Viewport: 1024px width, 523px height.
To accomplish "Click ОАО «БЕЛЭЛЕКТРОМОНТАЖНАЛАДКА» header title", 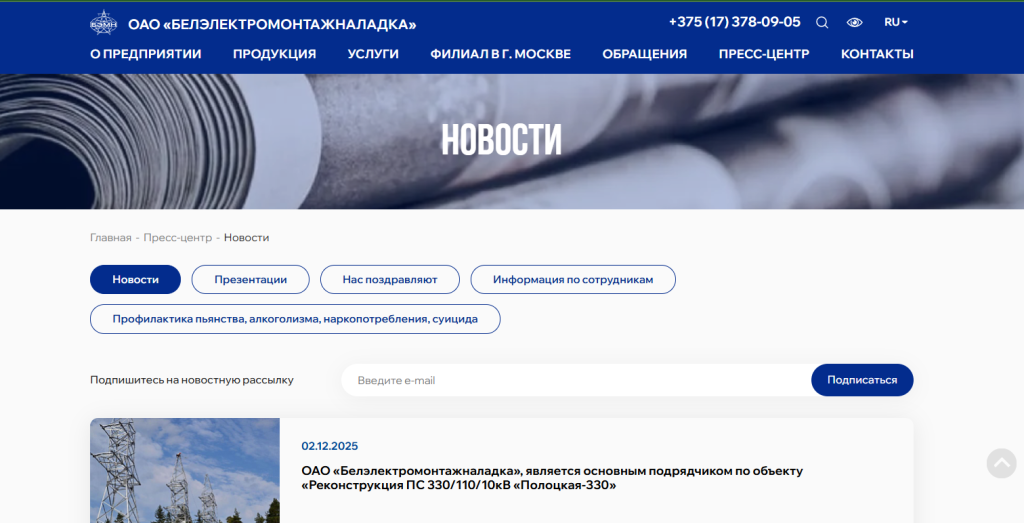I will (x=272, y=25).
